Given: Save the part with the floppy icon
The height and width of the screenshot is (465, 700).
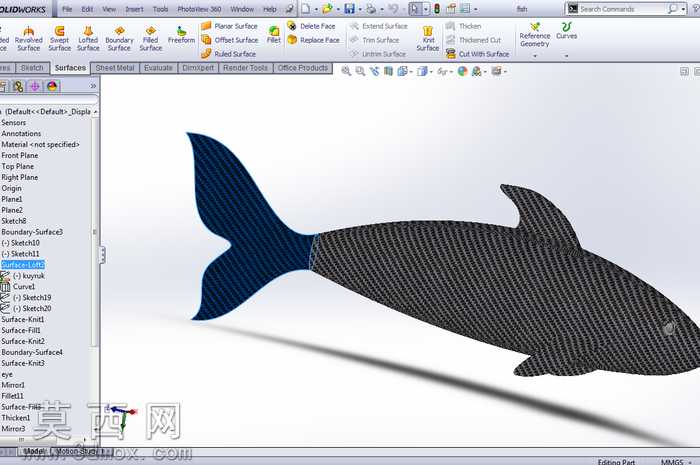Looking at the screenshot, I should [350, 8].
